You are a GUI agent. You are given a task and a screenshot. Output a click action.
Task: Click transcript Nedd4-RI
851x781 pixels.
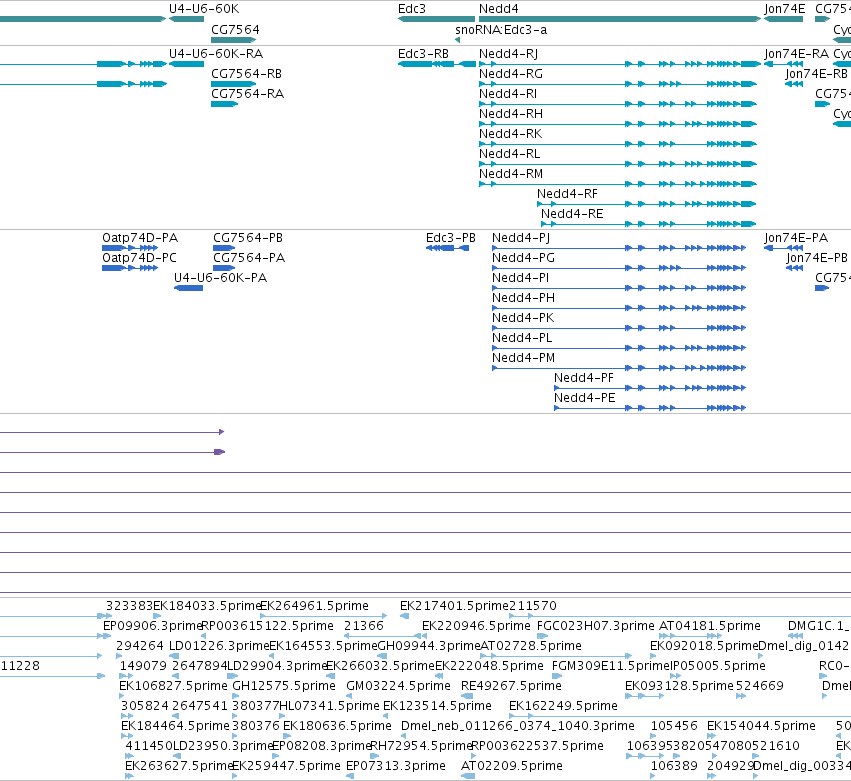pyautogui.click(x=618, y=104)
